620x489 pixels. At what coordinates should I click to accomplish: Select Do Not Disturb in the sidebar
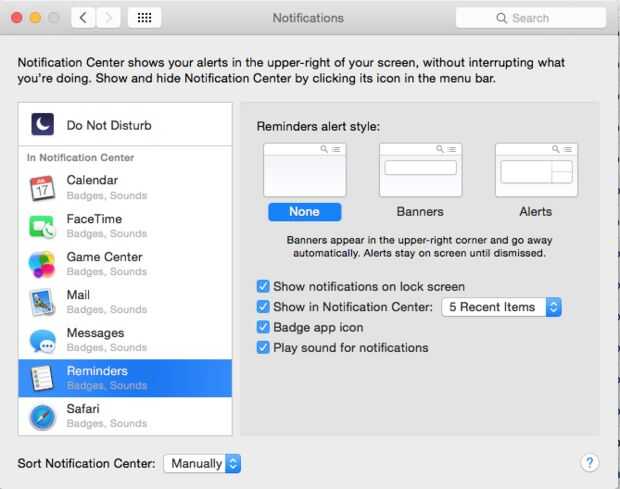coord(125,125)
